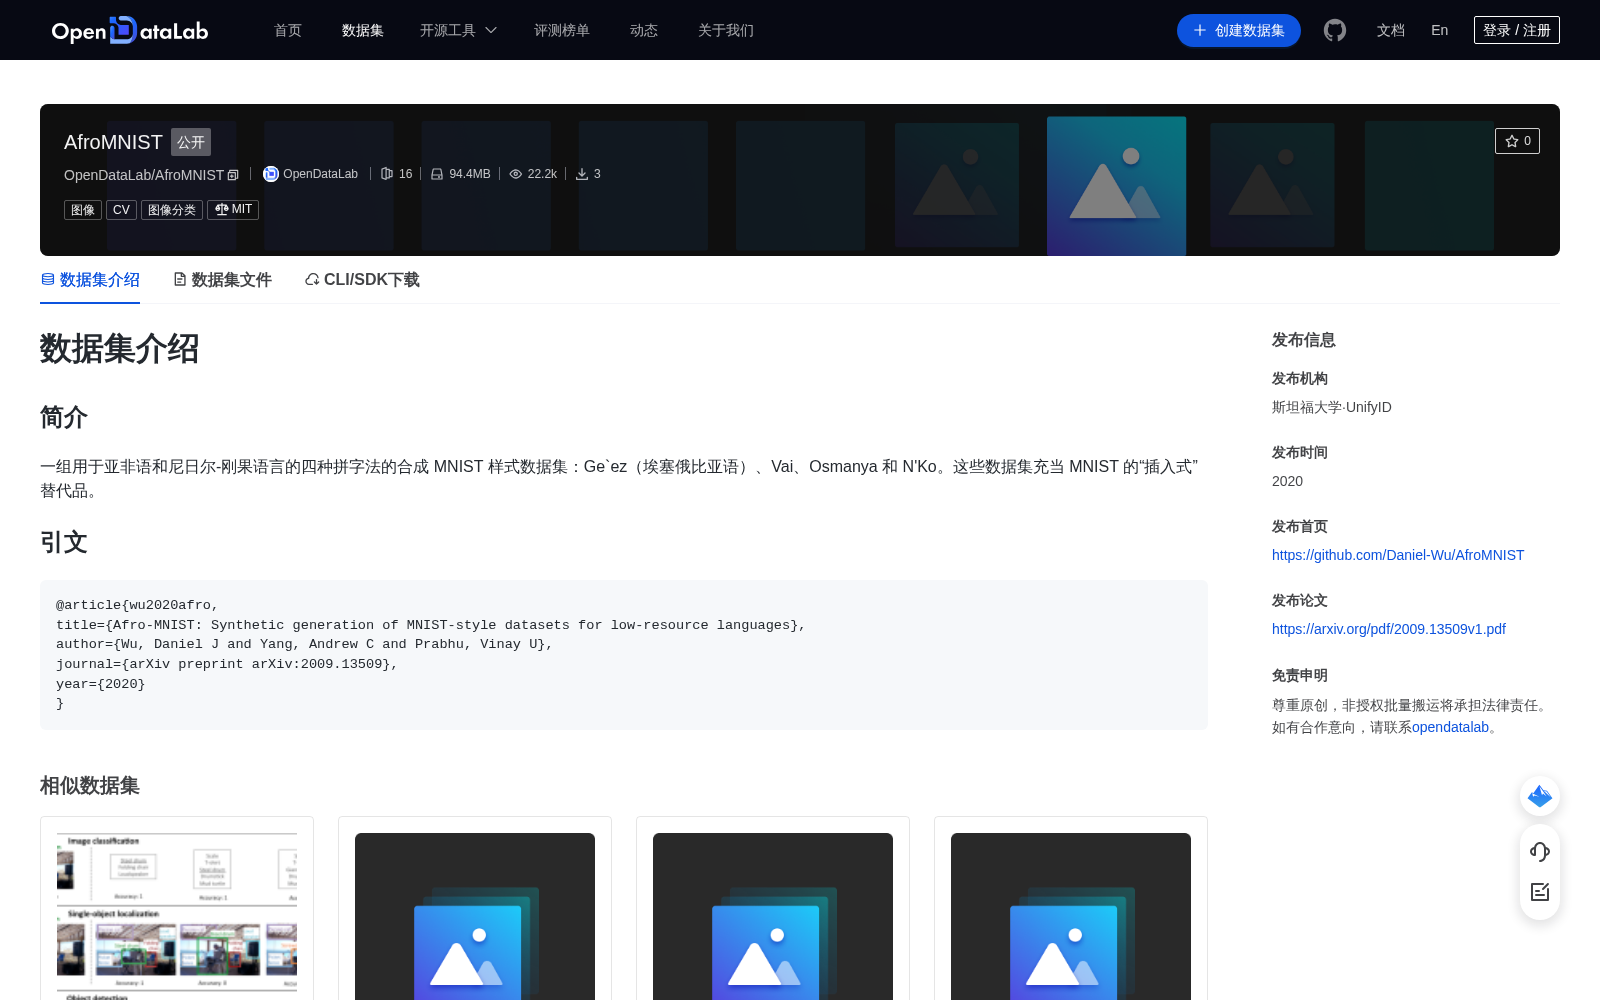The image size is (1600, 1000).
Task: Click the AfroMNIST dataset title
Action: 113,142
